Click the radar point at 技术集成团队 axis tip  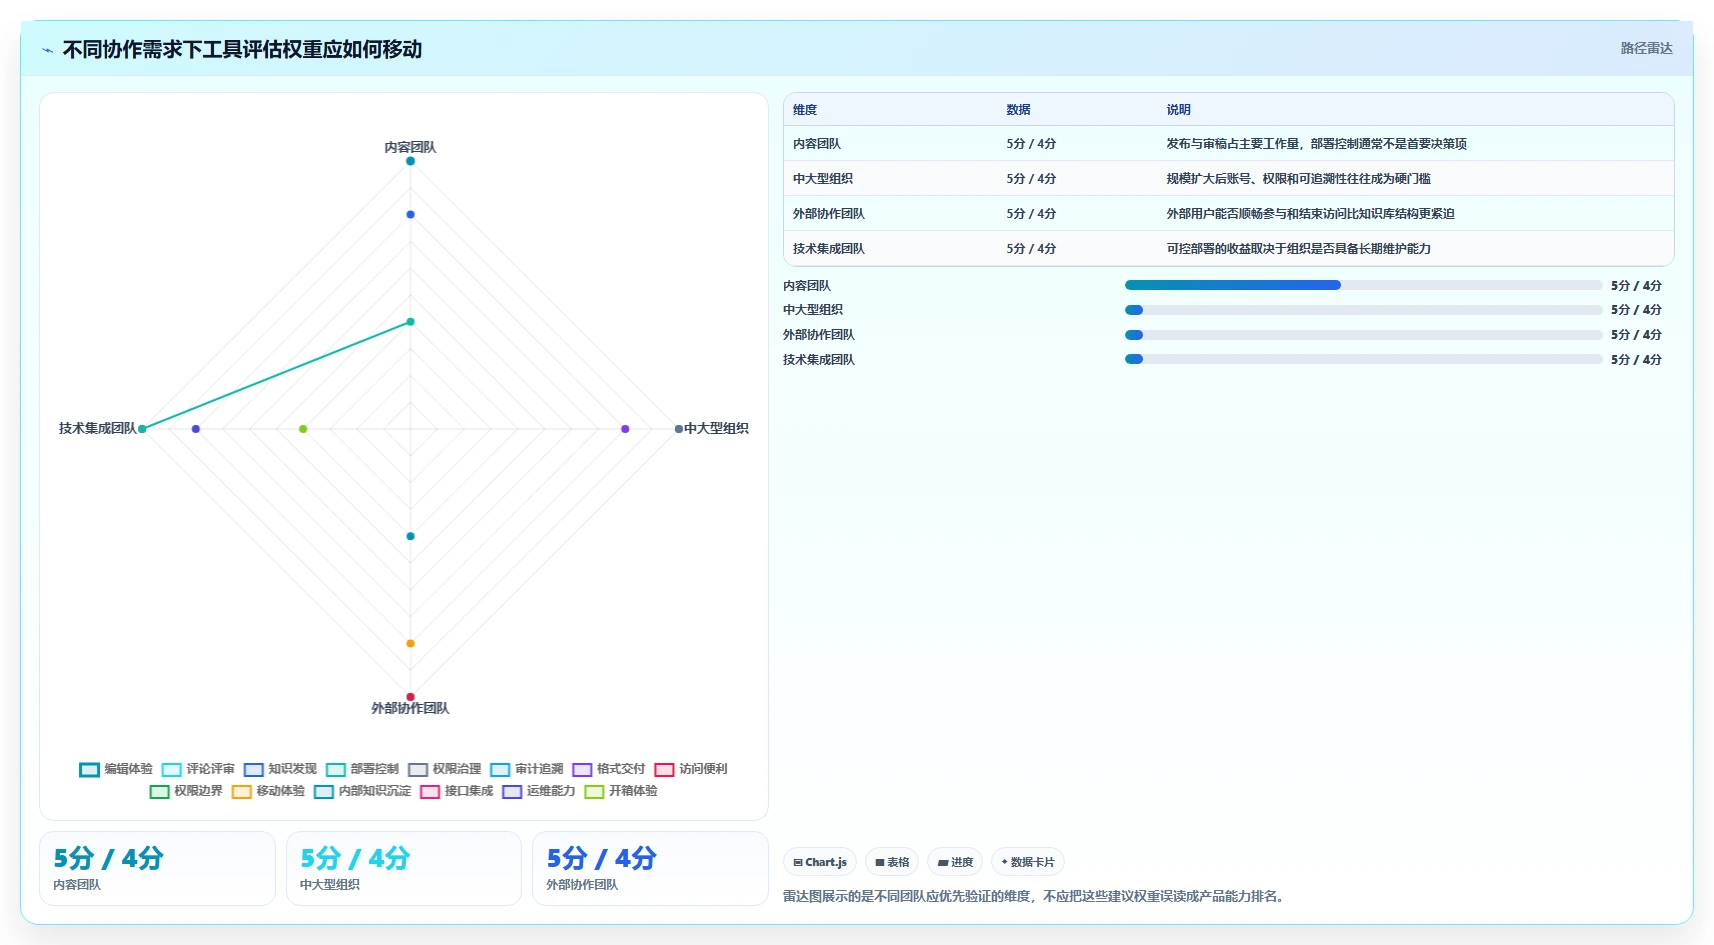coord(142,429)
